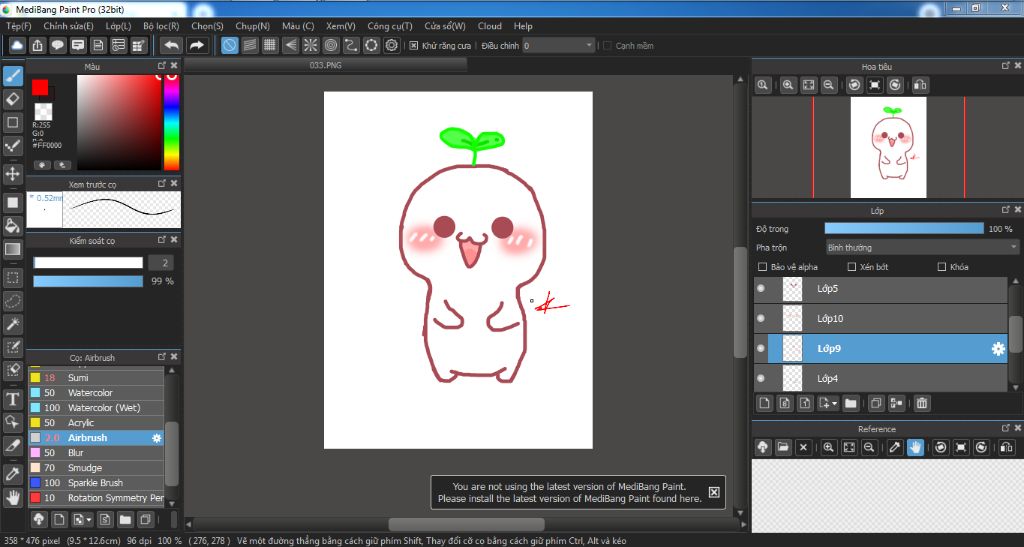This screenshot has height=547, width=1024.
Task: Select the Eyedropper tool
Action: point(12,474)
